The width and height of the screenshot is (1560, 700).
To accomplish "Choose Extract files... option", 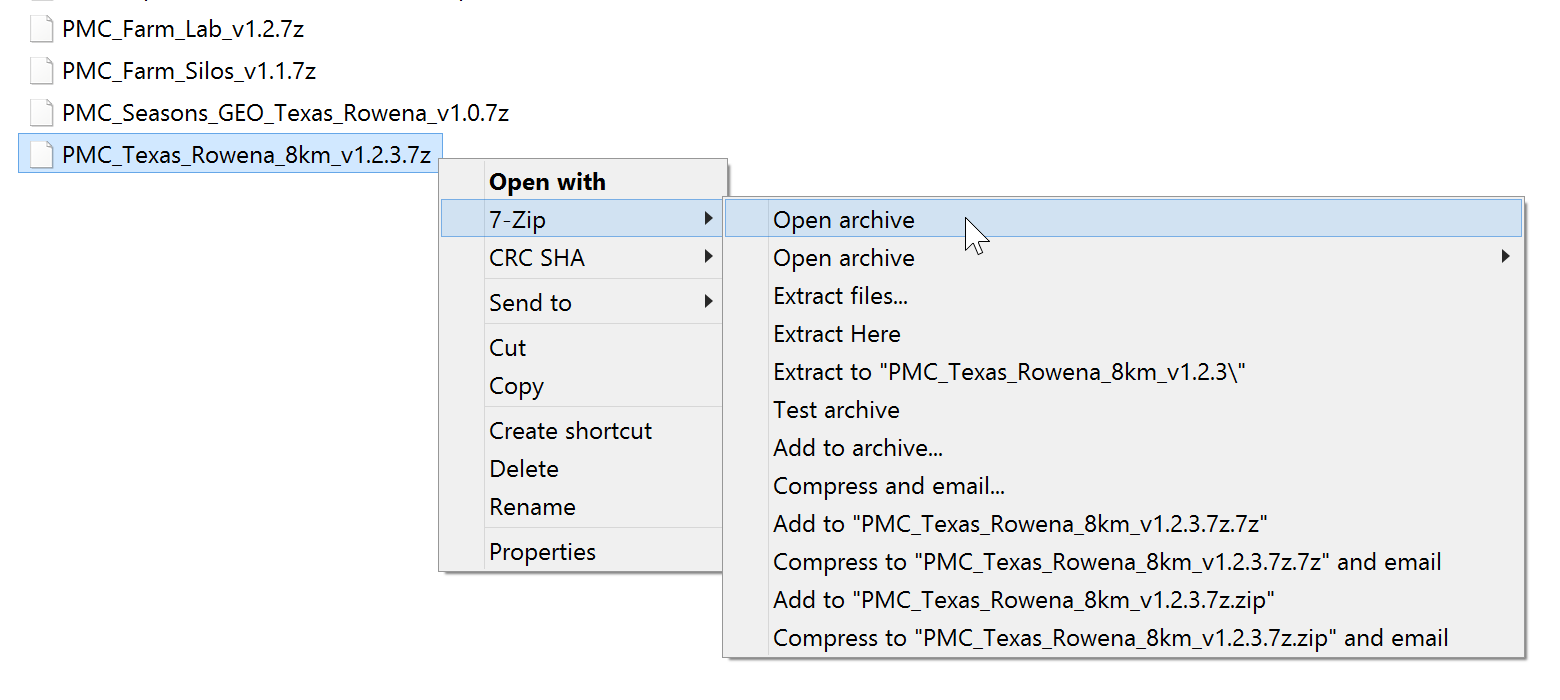I will pyautogui.click(x=1124, y=296).
